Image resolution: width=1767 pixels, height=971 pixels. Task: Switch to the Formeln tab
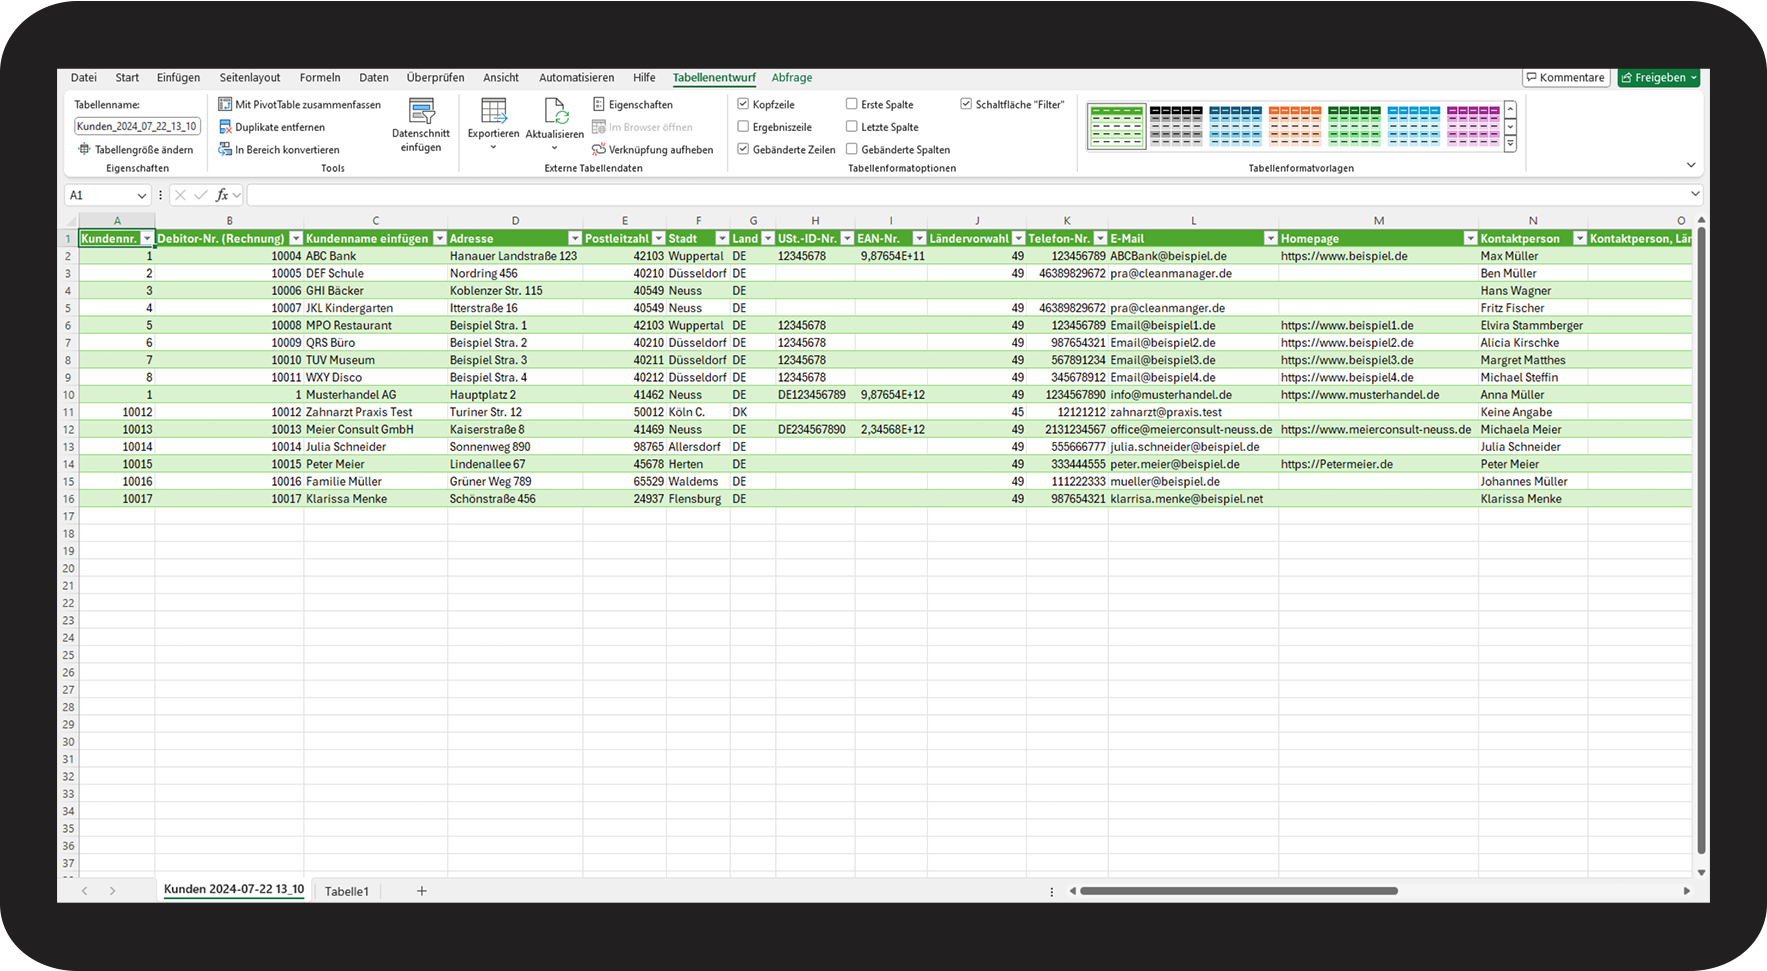(320, 78)
